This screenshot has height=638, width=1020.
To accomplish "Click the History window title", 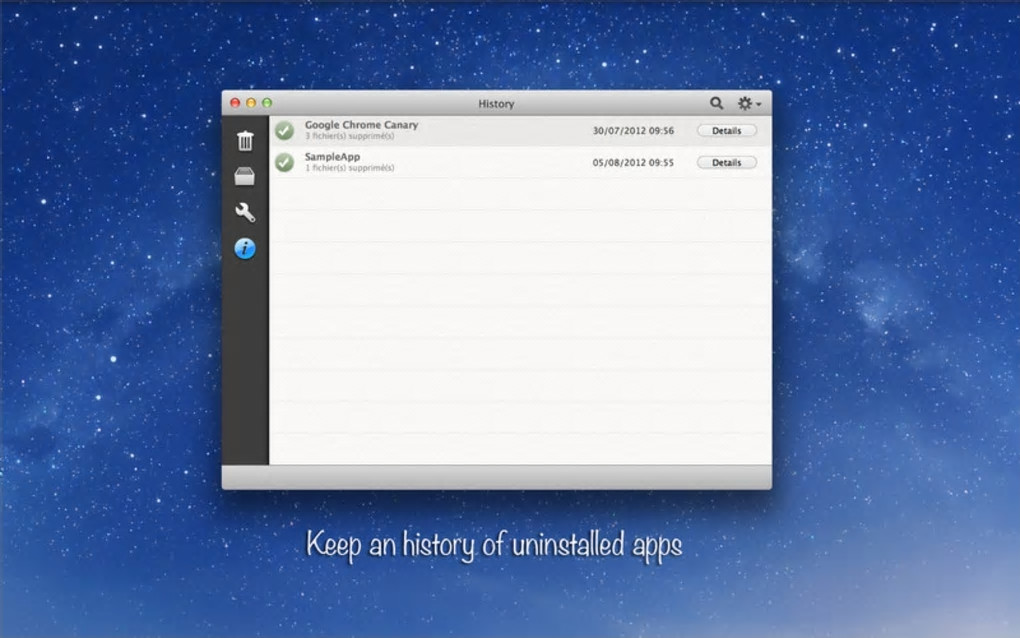I will point(496,104).
